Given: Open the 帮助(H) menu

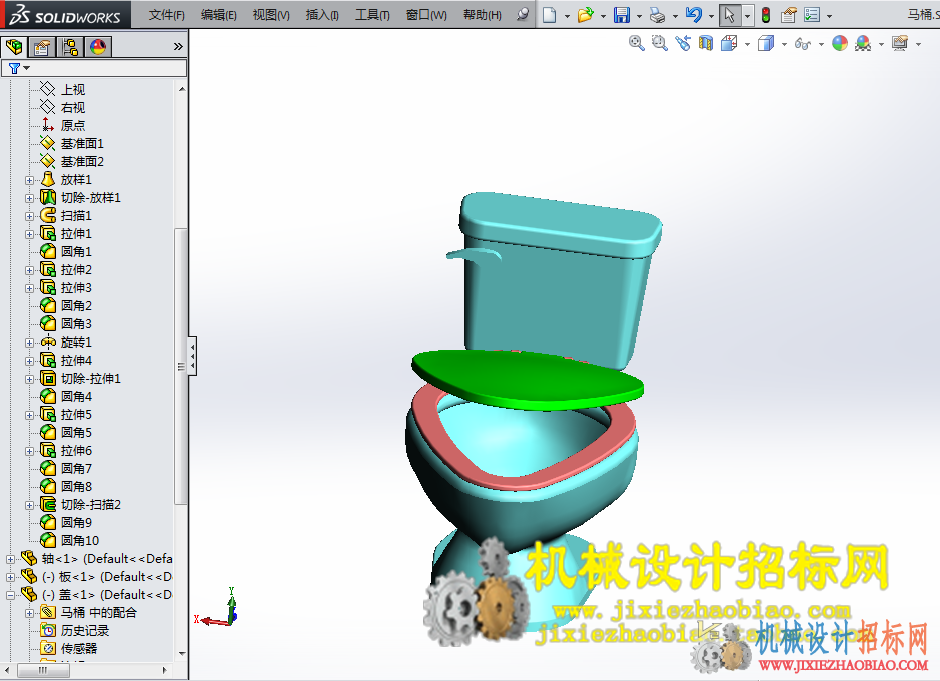Looking at the screenshot, I should coord(483,15).
